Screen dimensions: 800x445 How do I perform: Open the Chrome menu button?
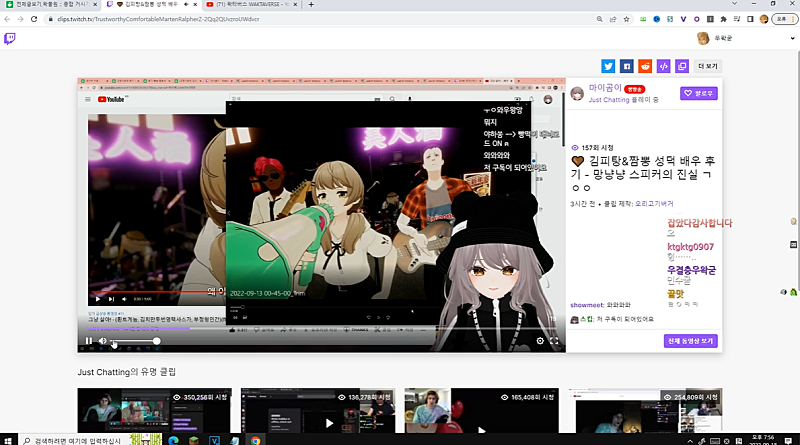(784, 19)
